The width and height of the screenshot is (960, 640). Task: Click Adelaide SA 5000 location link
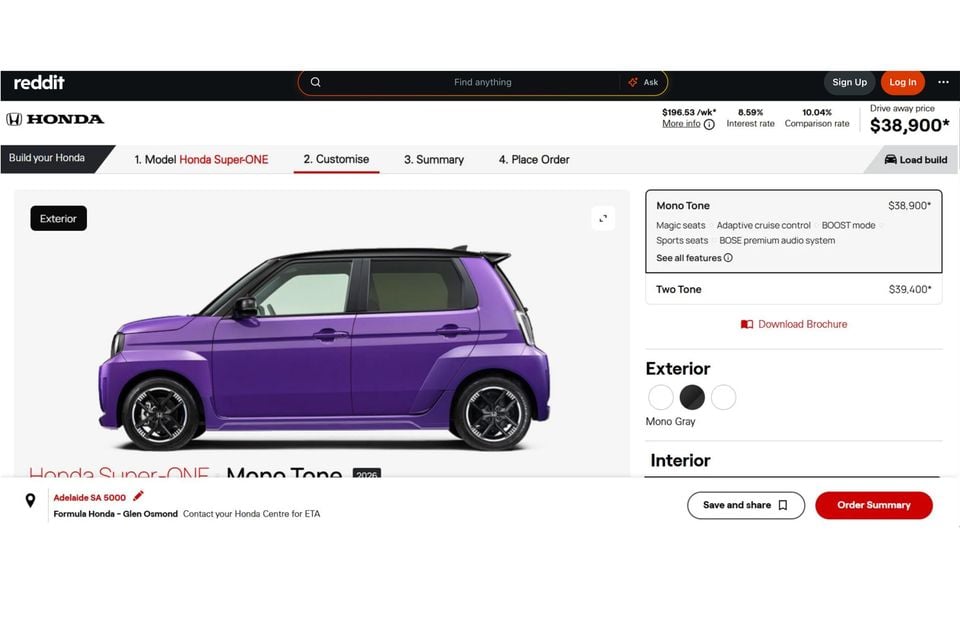coord(89,498)
